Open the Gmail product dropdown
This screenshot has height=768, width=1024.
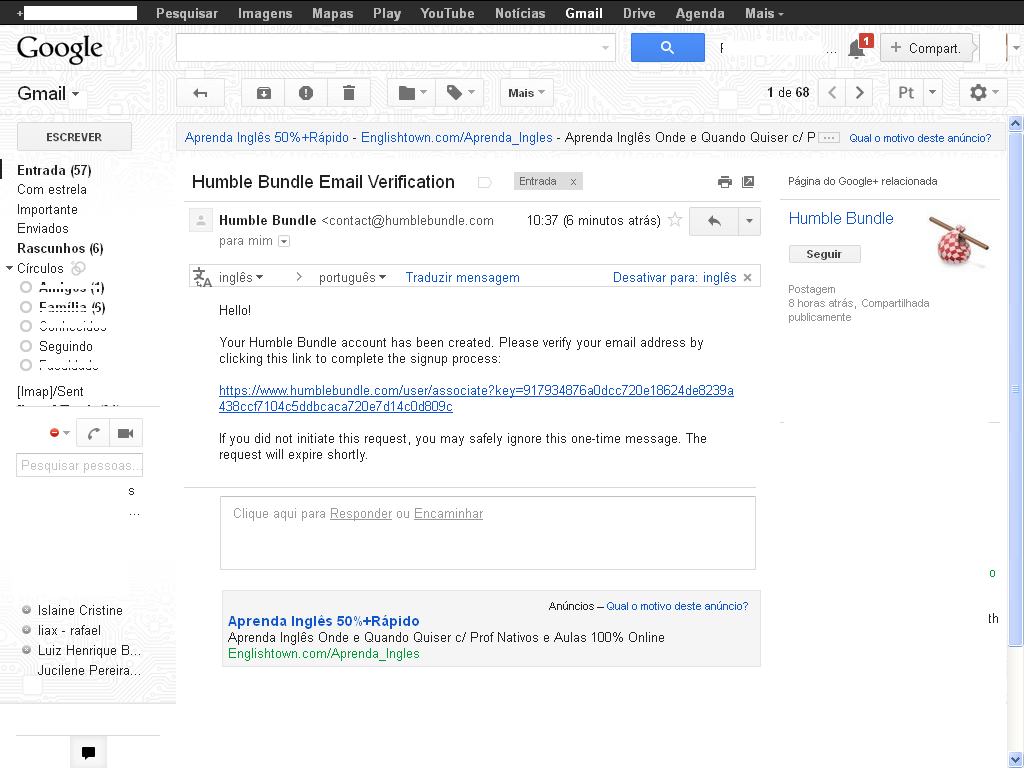[48, 93]
